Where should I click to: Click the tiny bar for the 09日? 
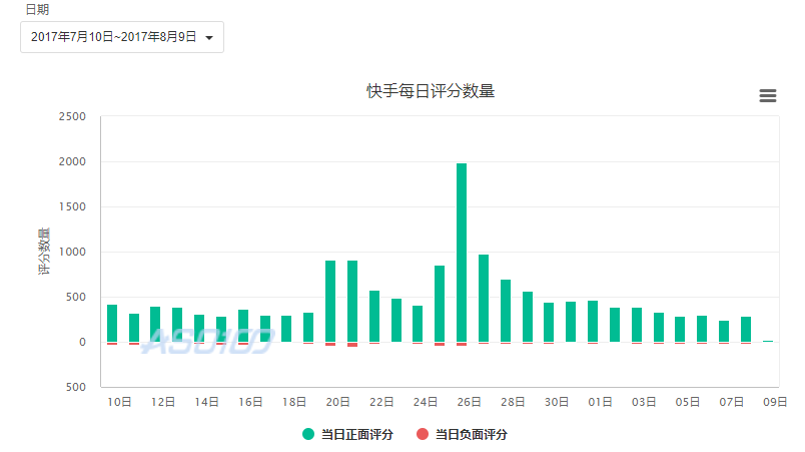tap(768, 341)
